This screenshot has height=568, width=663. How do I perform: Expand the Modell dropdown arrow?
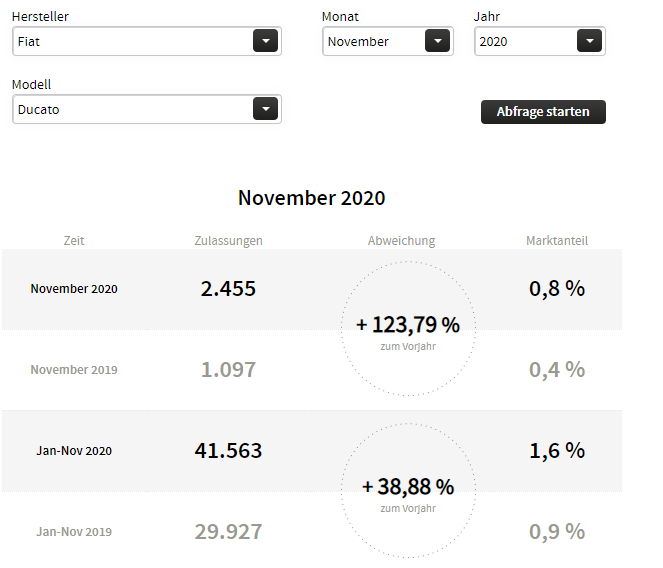tap(264, 109)
